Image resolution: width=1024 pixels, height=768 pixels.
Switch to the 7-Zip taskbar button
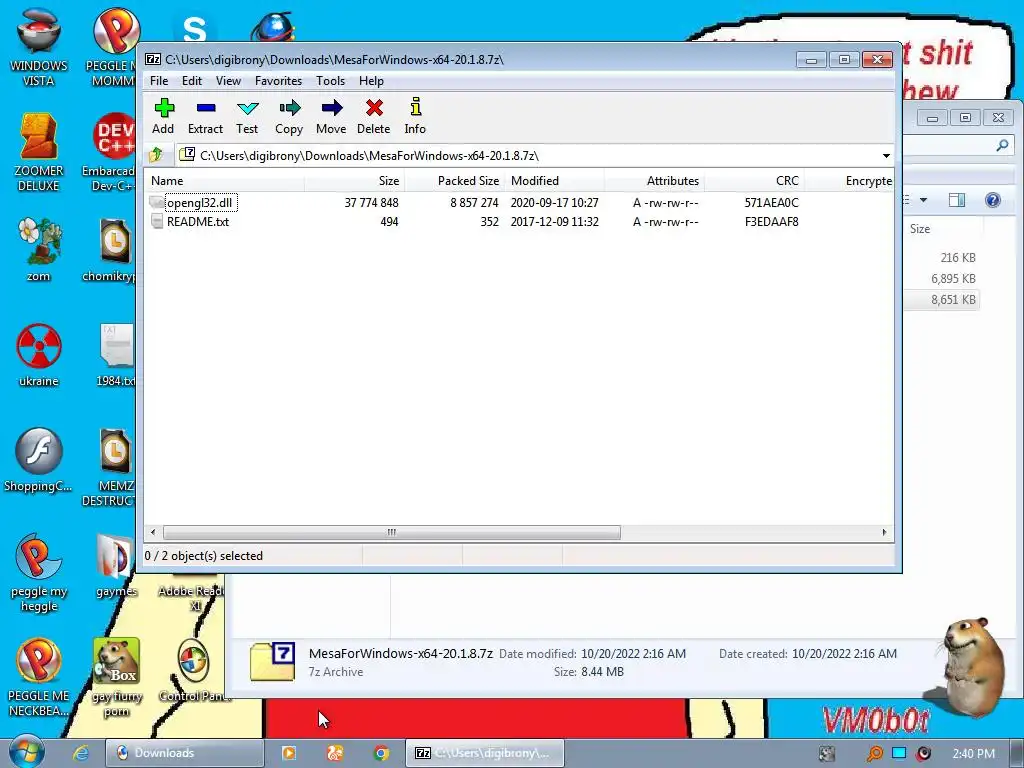click(x=485, y=753)
